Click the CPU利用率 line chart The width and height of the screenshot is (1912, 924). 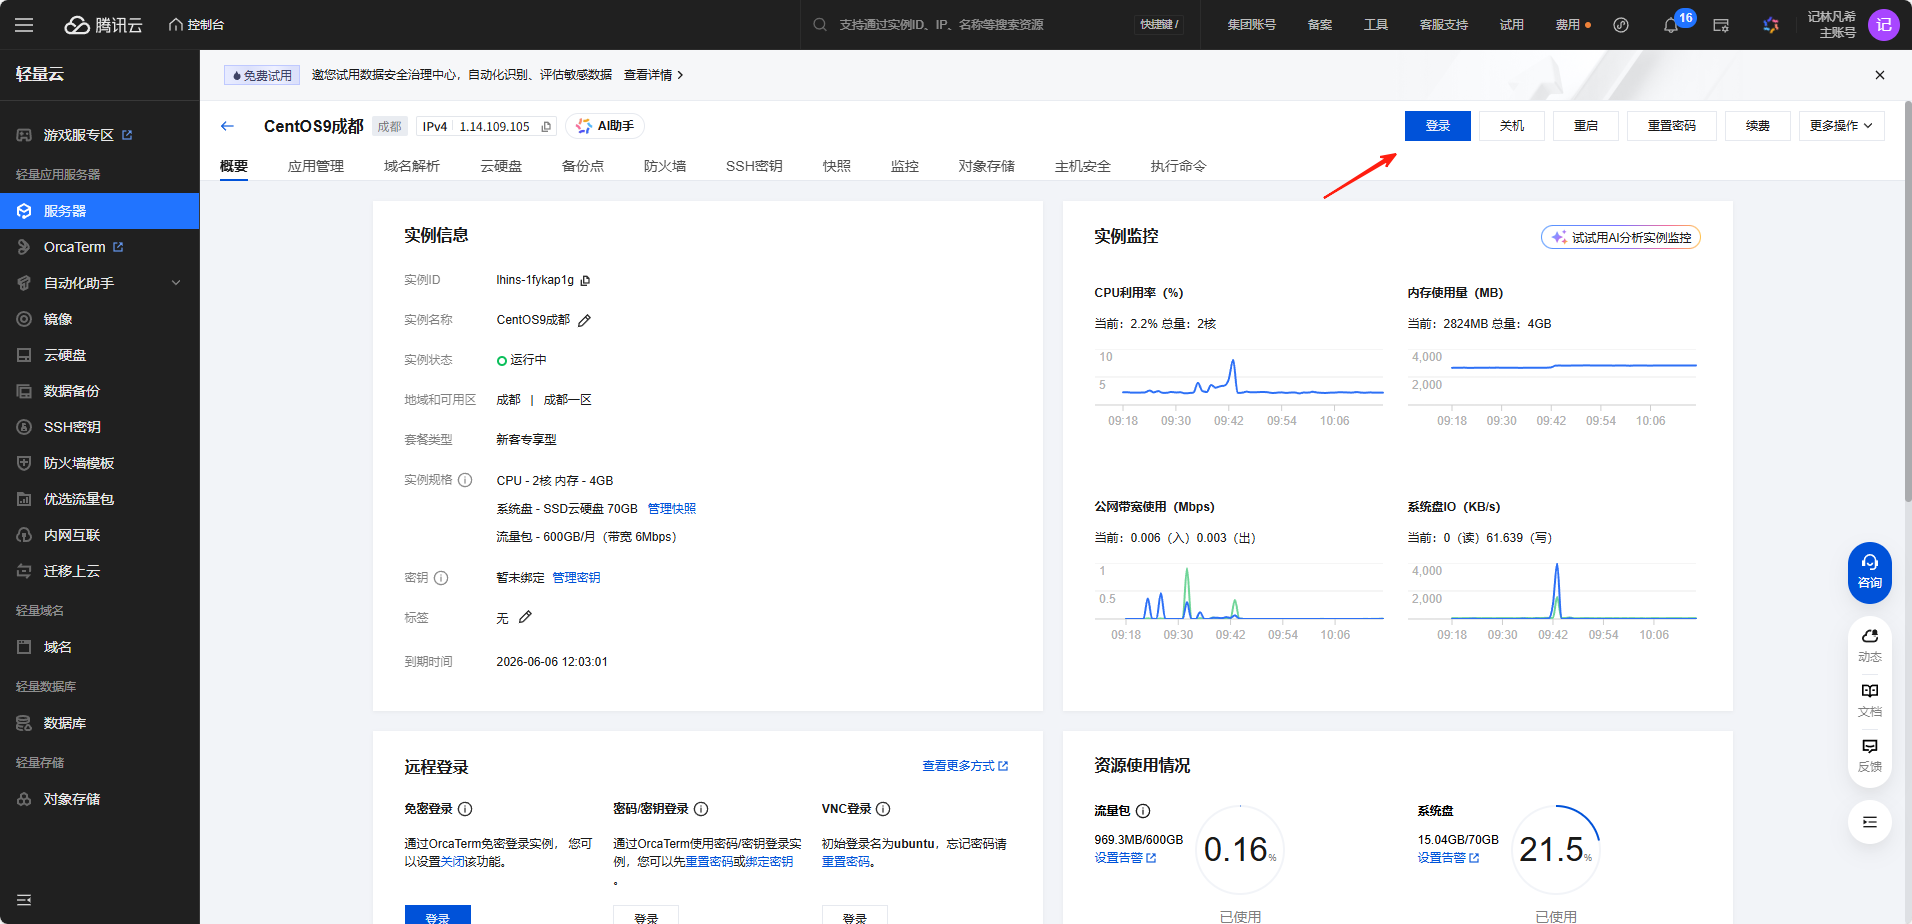(x=1240, y=378)
